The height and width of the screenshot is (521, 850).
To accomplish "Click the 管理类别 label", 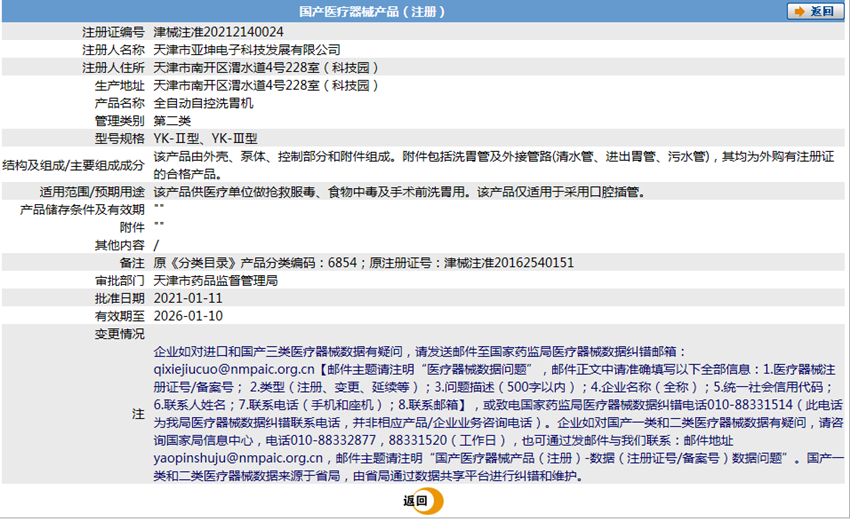I will pos(120,121).
